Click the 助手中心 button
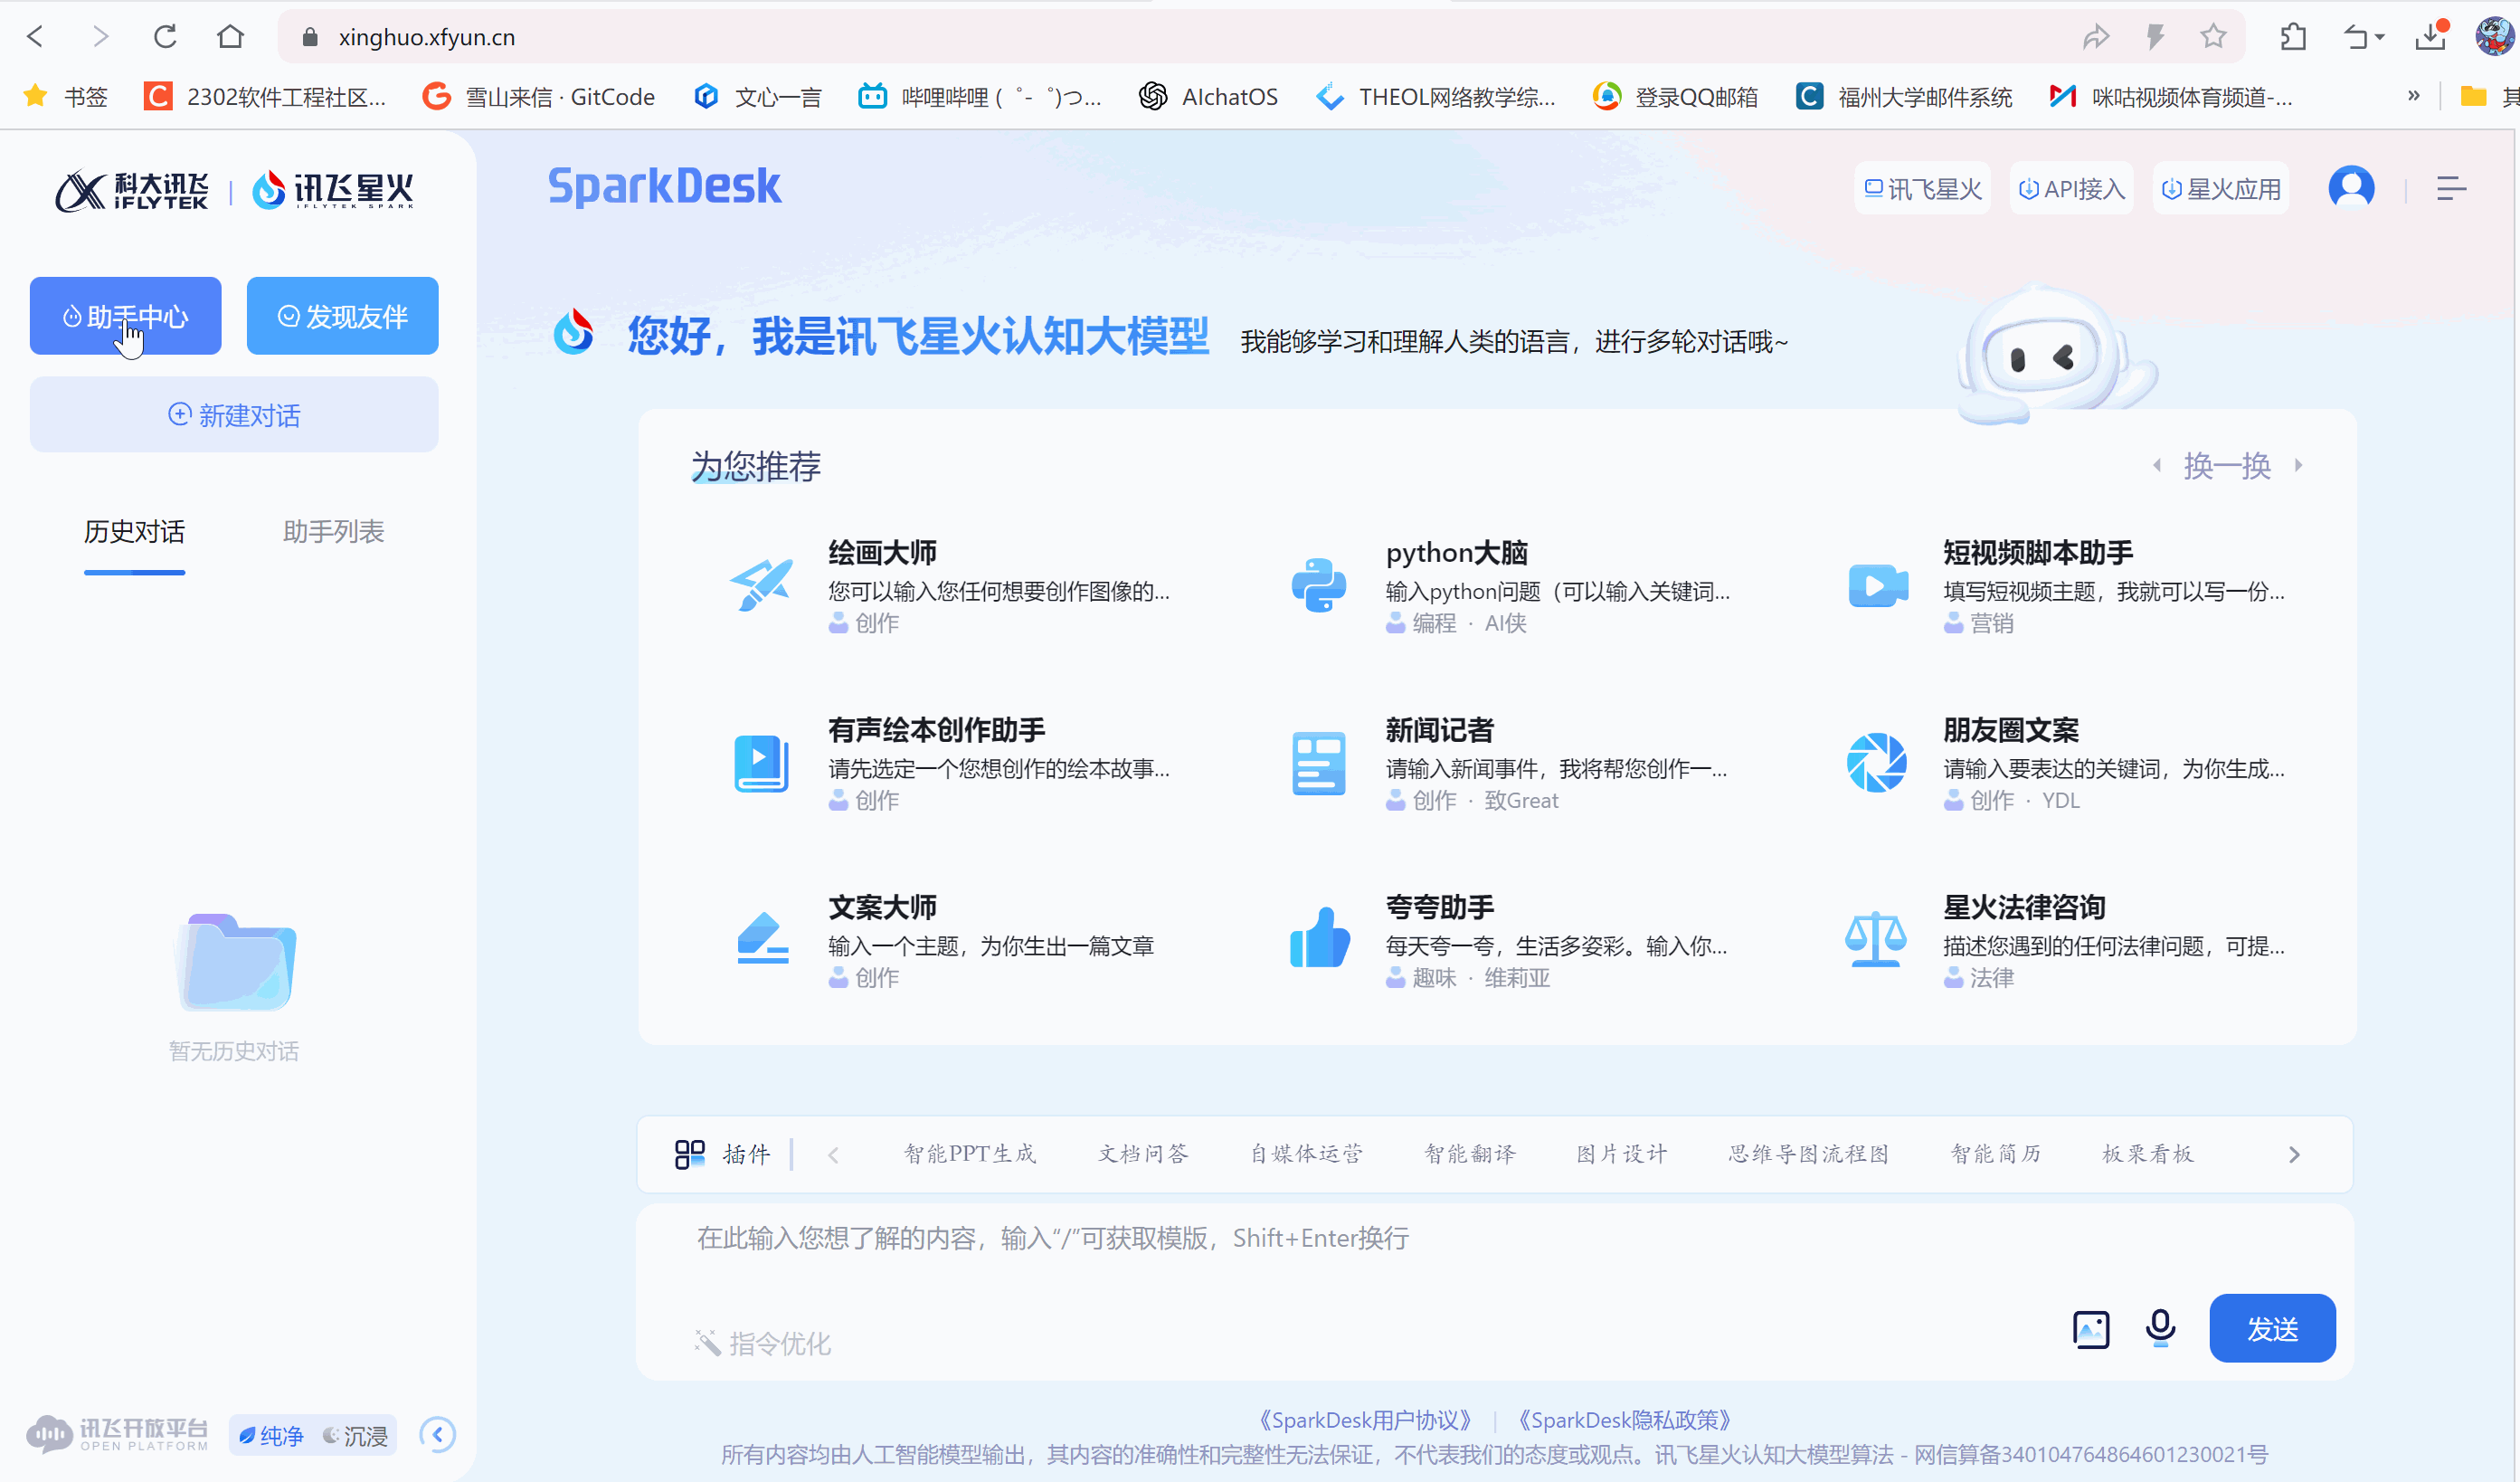2520x1482 pixels. (125, 316)
